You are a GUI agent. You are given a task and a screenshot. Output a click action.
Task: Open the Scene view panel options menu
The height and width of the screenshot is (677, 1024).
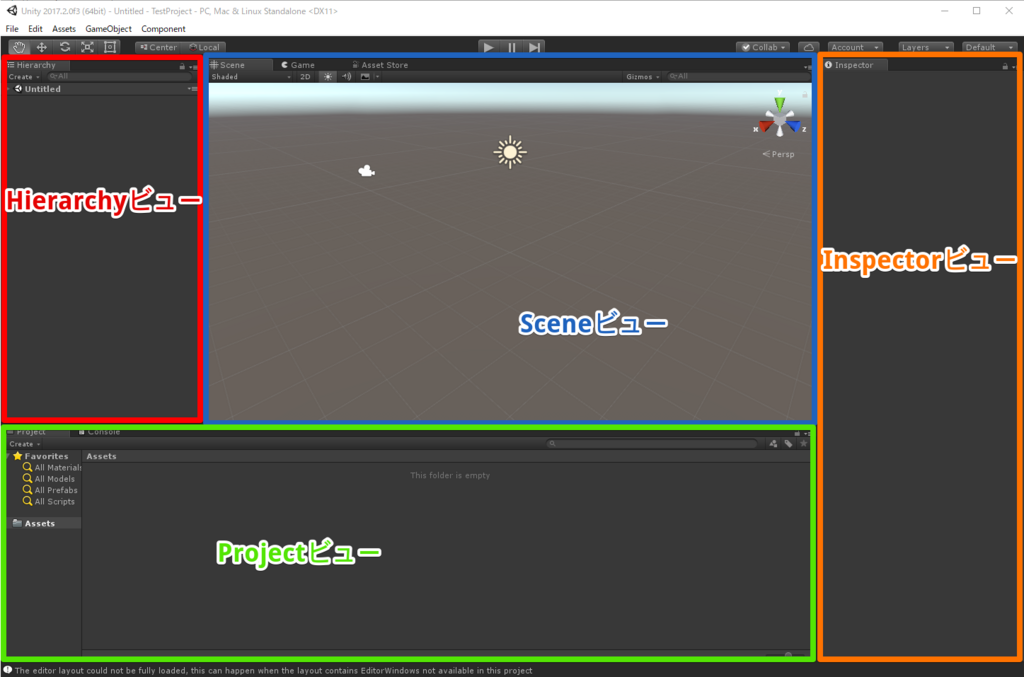[x=807, y=67]
